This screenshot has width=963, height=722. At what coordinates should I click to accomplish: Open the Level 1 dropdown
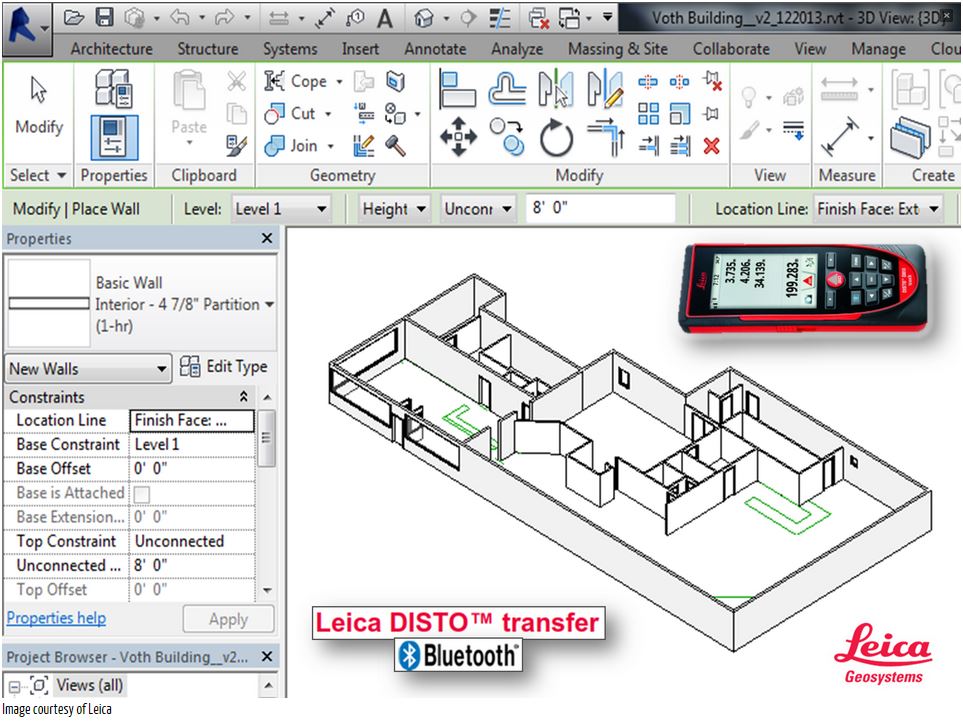pyautogui.click(x=321, y=210)
